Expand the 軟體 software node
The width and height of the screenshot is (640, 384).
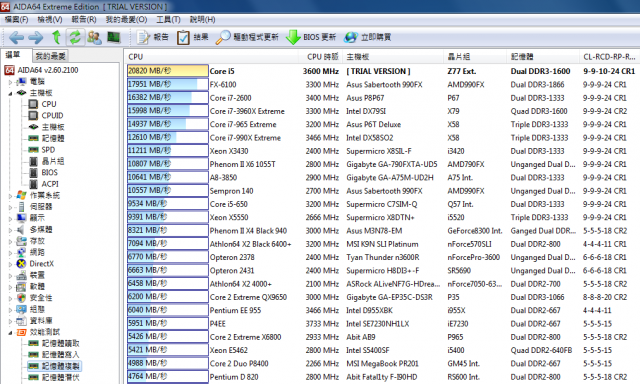(10, 287)
